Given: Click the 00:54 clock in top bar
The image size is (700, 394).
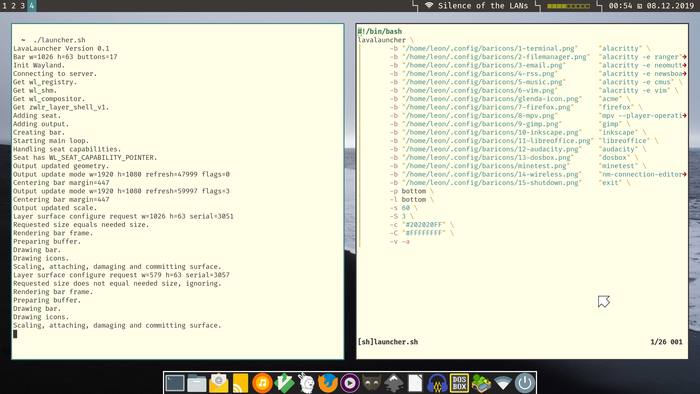Looking at the screenshot, I should [x=621, y=5].
